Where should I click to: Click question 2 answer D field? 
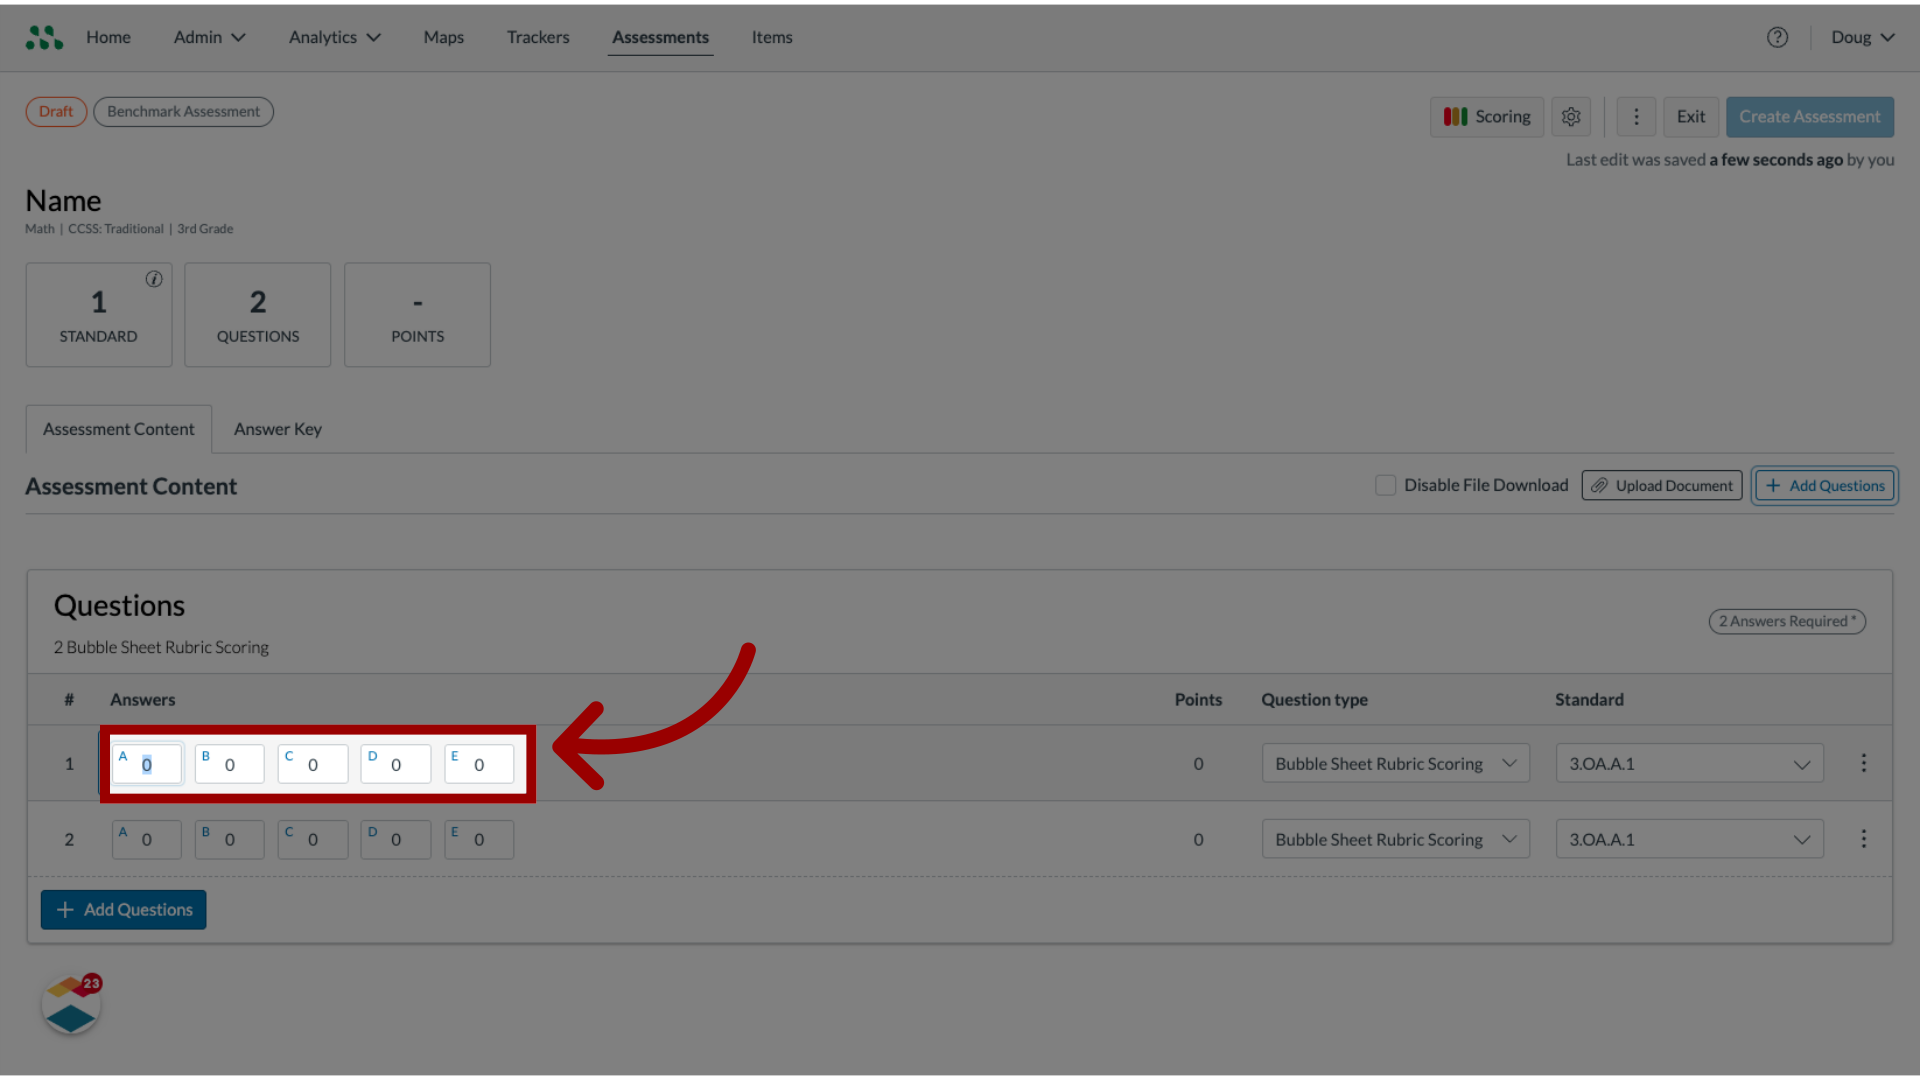point(396,839)
